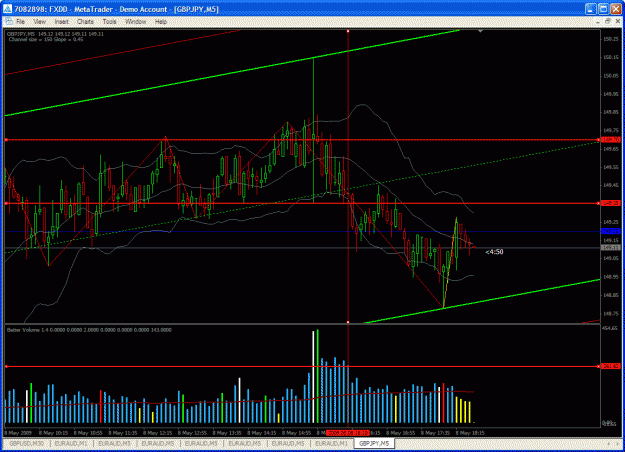Click the '8 May 10:15' time axis label
Screen dimensions: 625x452
coord(53,433)
